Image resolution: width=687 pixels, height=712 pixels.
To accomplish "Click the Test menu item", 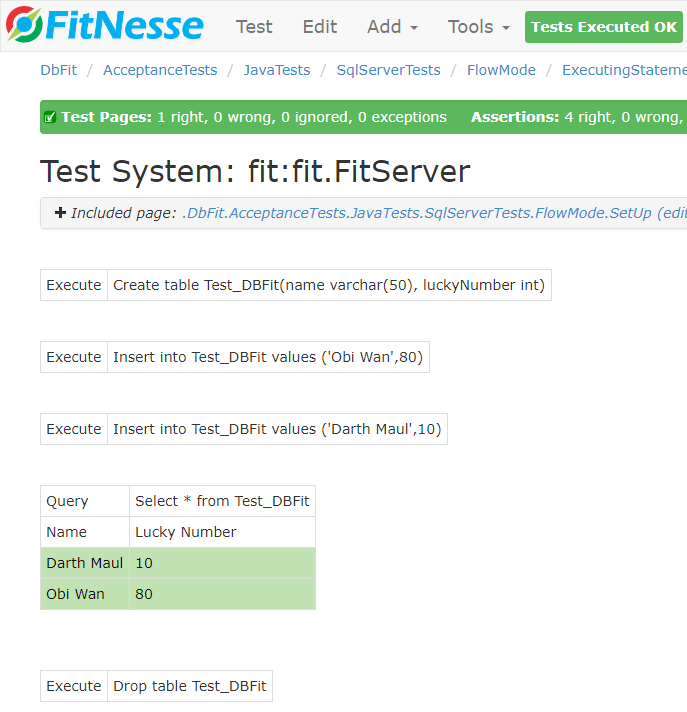I will pyautogui.click(x=254, y=27).
